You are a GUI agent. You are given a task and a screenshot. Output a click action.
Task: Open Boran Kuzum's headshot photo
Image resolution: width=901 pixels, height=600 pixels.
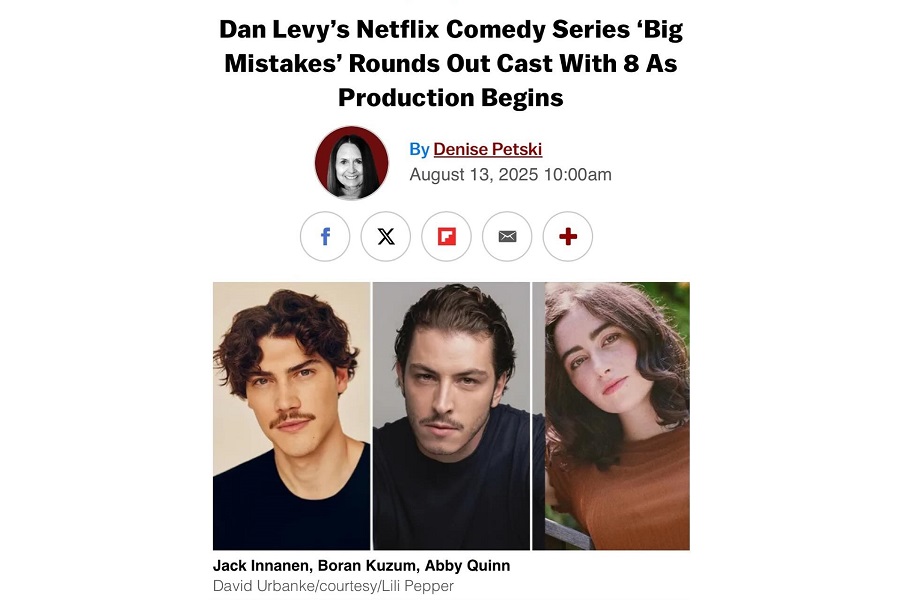click(x=452, y=416)
